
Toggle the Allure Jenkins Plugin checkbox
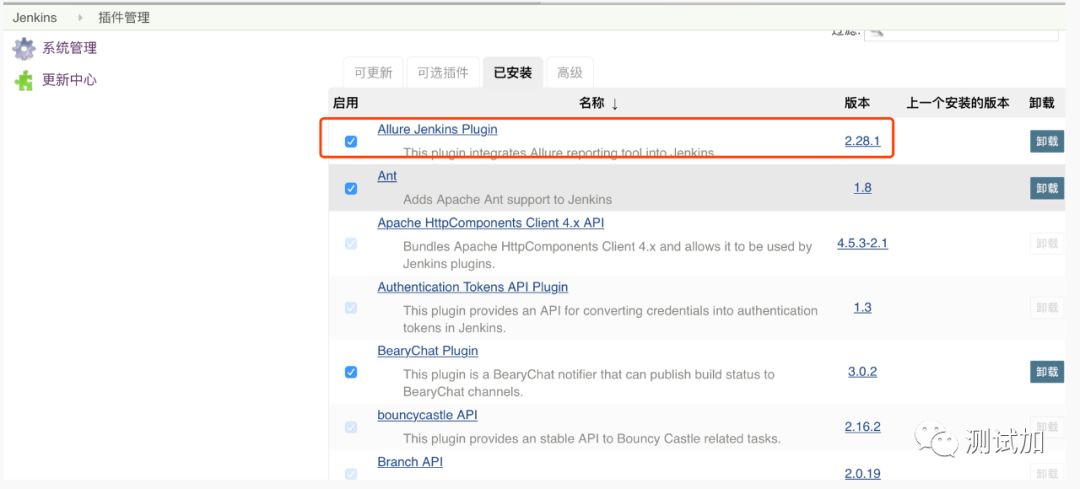351,141
